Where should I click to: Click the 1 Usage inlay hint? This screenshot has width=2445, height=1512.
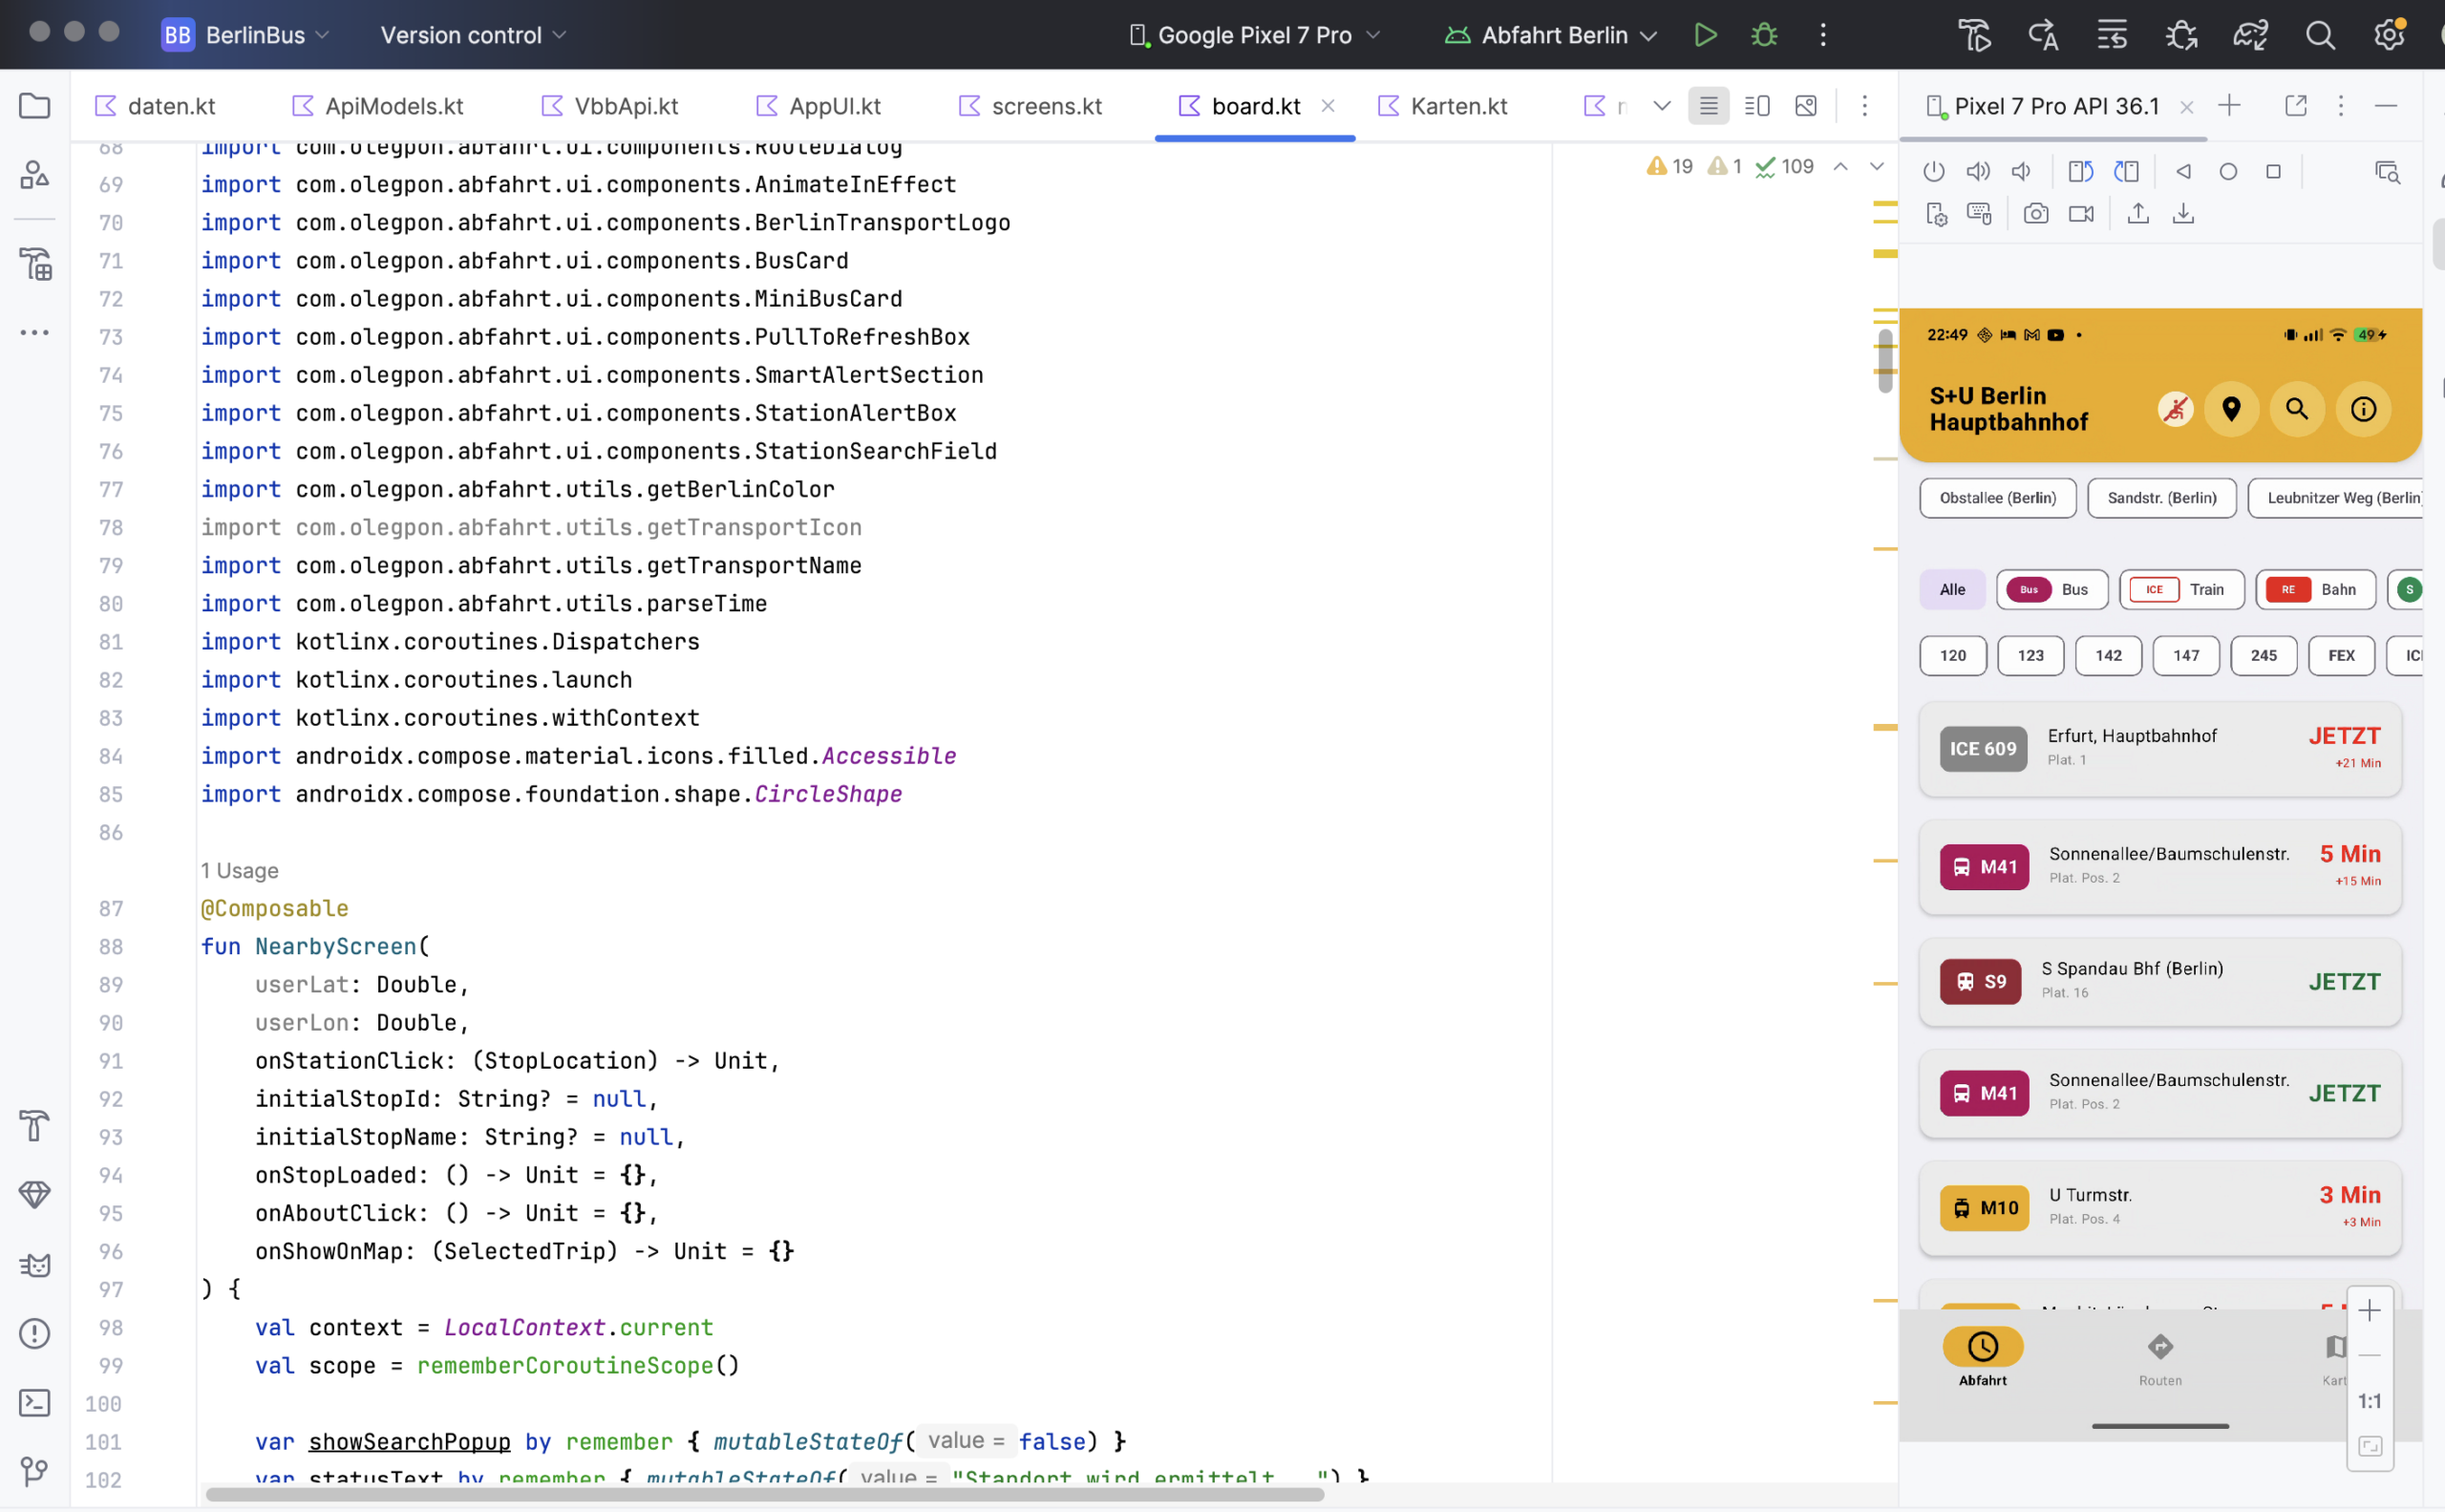click(239, 870)
